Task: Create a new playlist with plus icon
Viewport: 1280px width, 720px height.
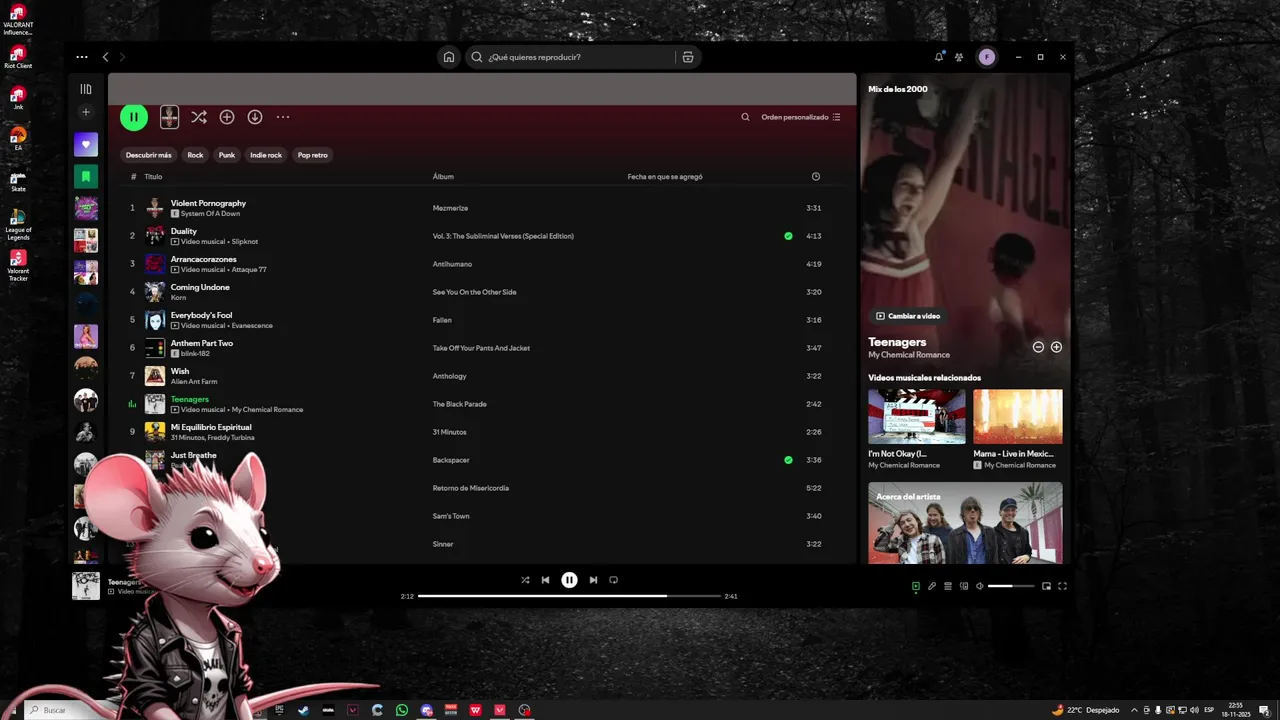Action: click(86, 112)
